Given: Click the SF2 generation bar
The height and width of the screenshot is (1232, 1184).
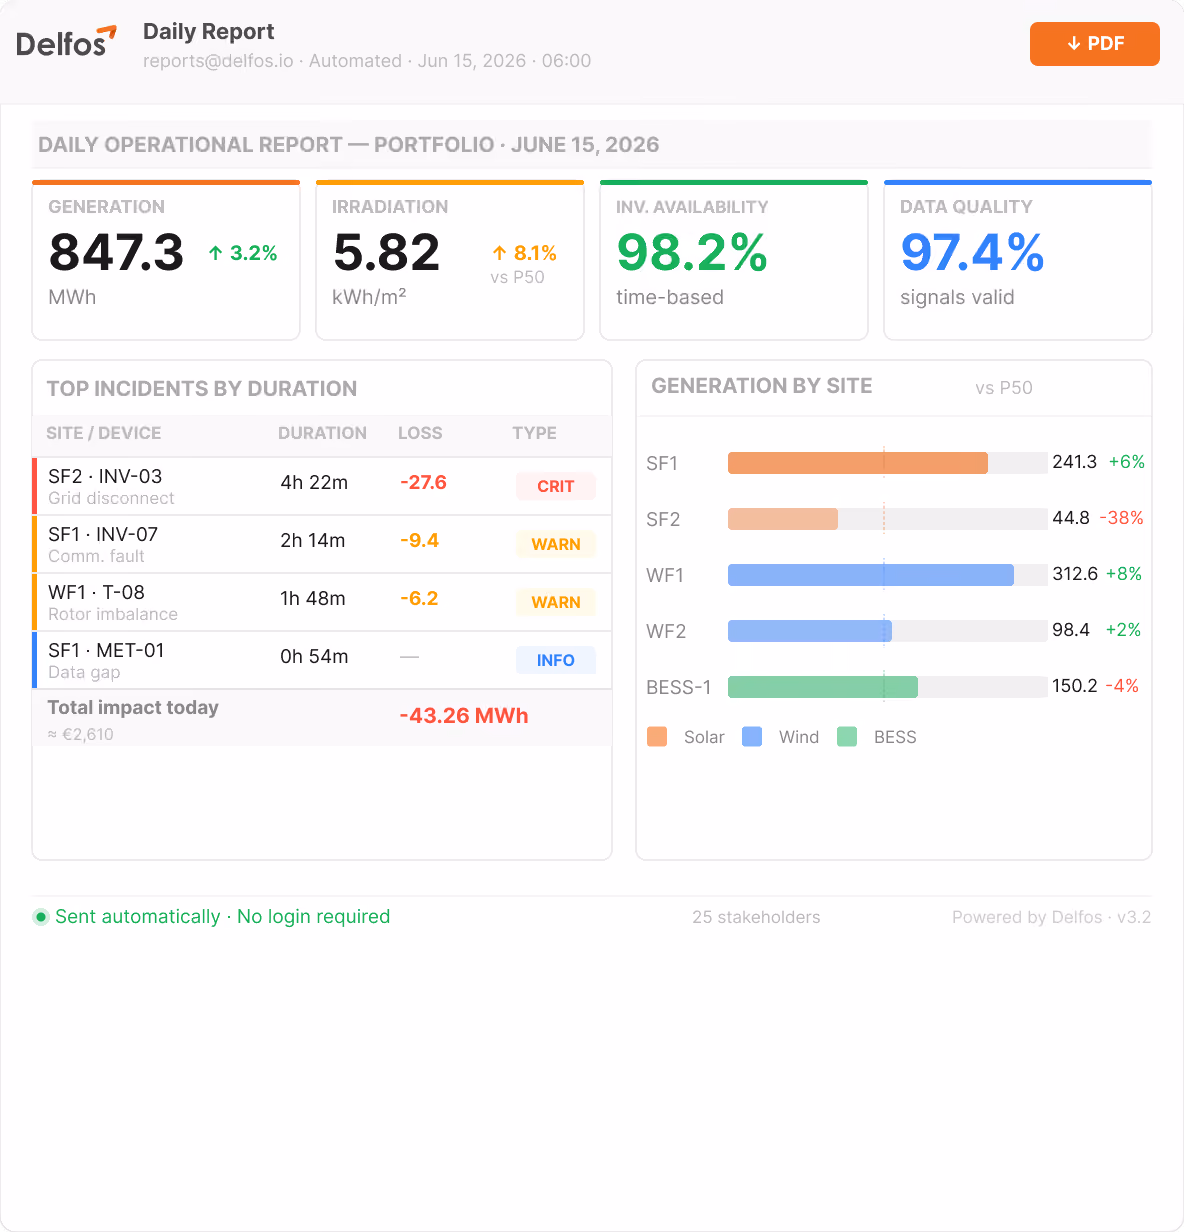Looking at the screenshot, I should [x=783, y=519].
